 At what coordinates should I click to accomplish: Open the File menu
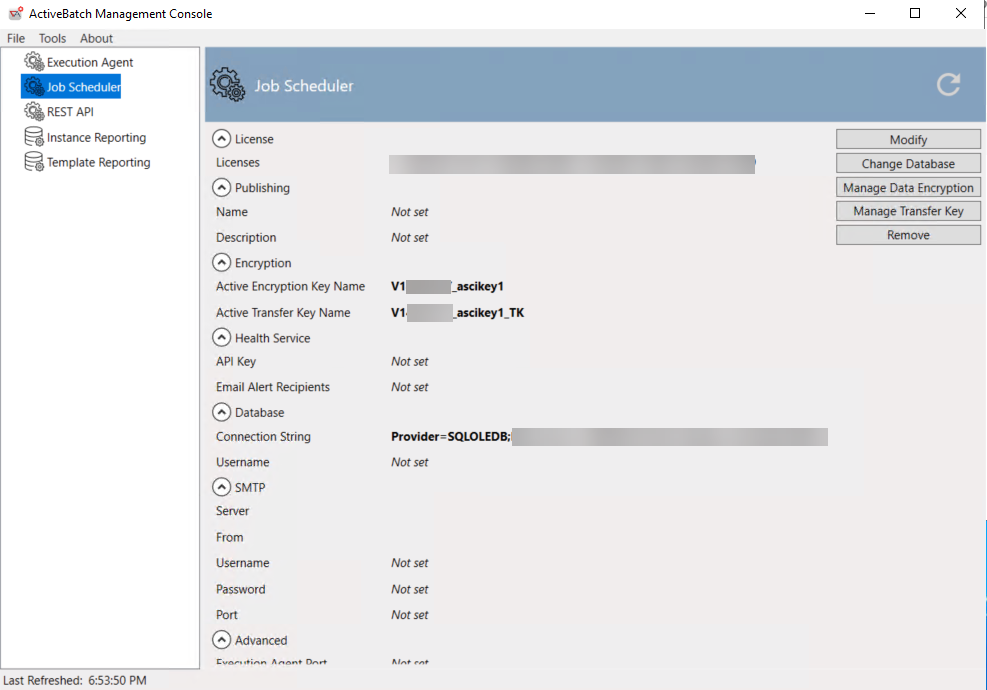[x=16, y=38]
